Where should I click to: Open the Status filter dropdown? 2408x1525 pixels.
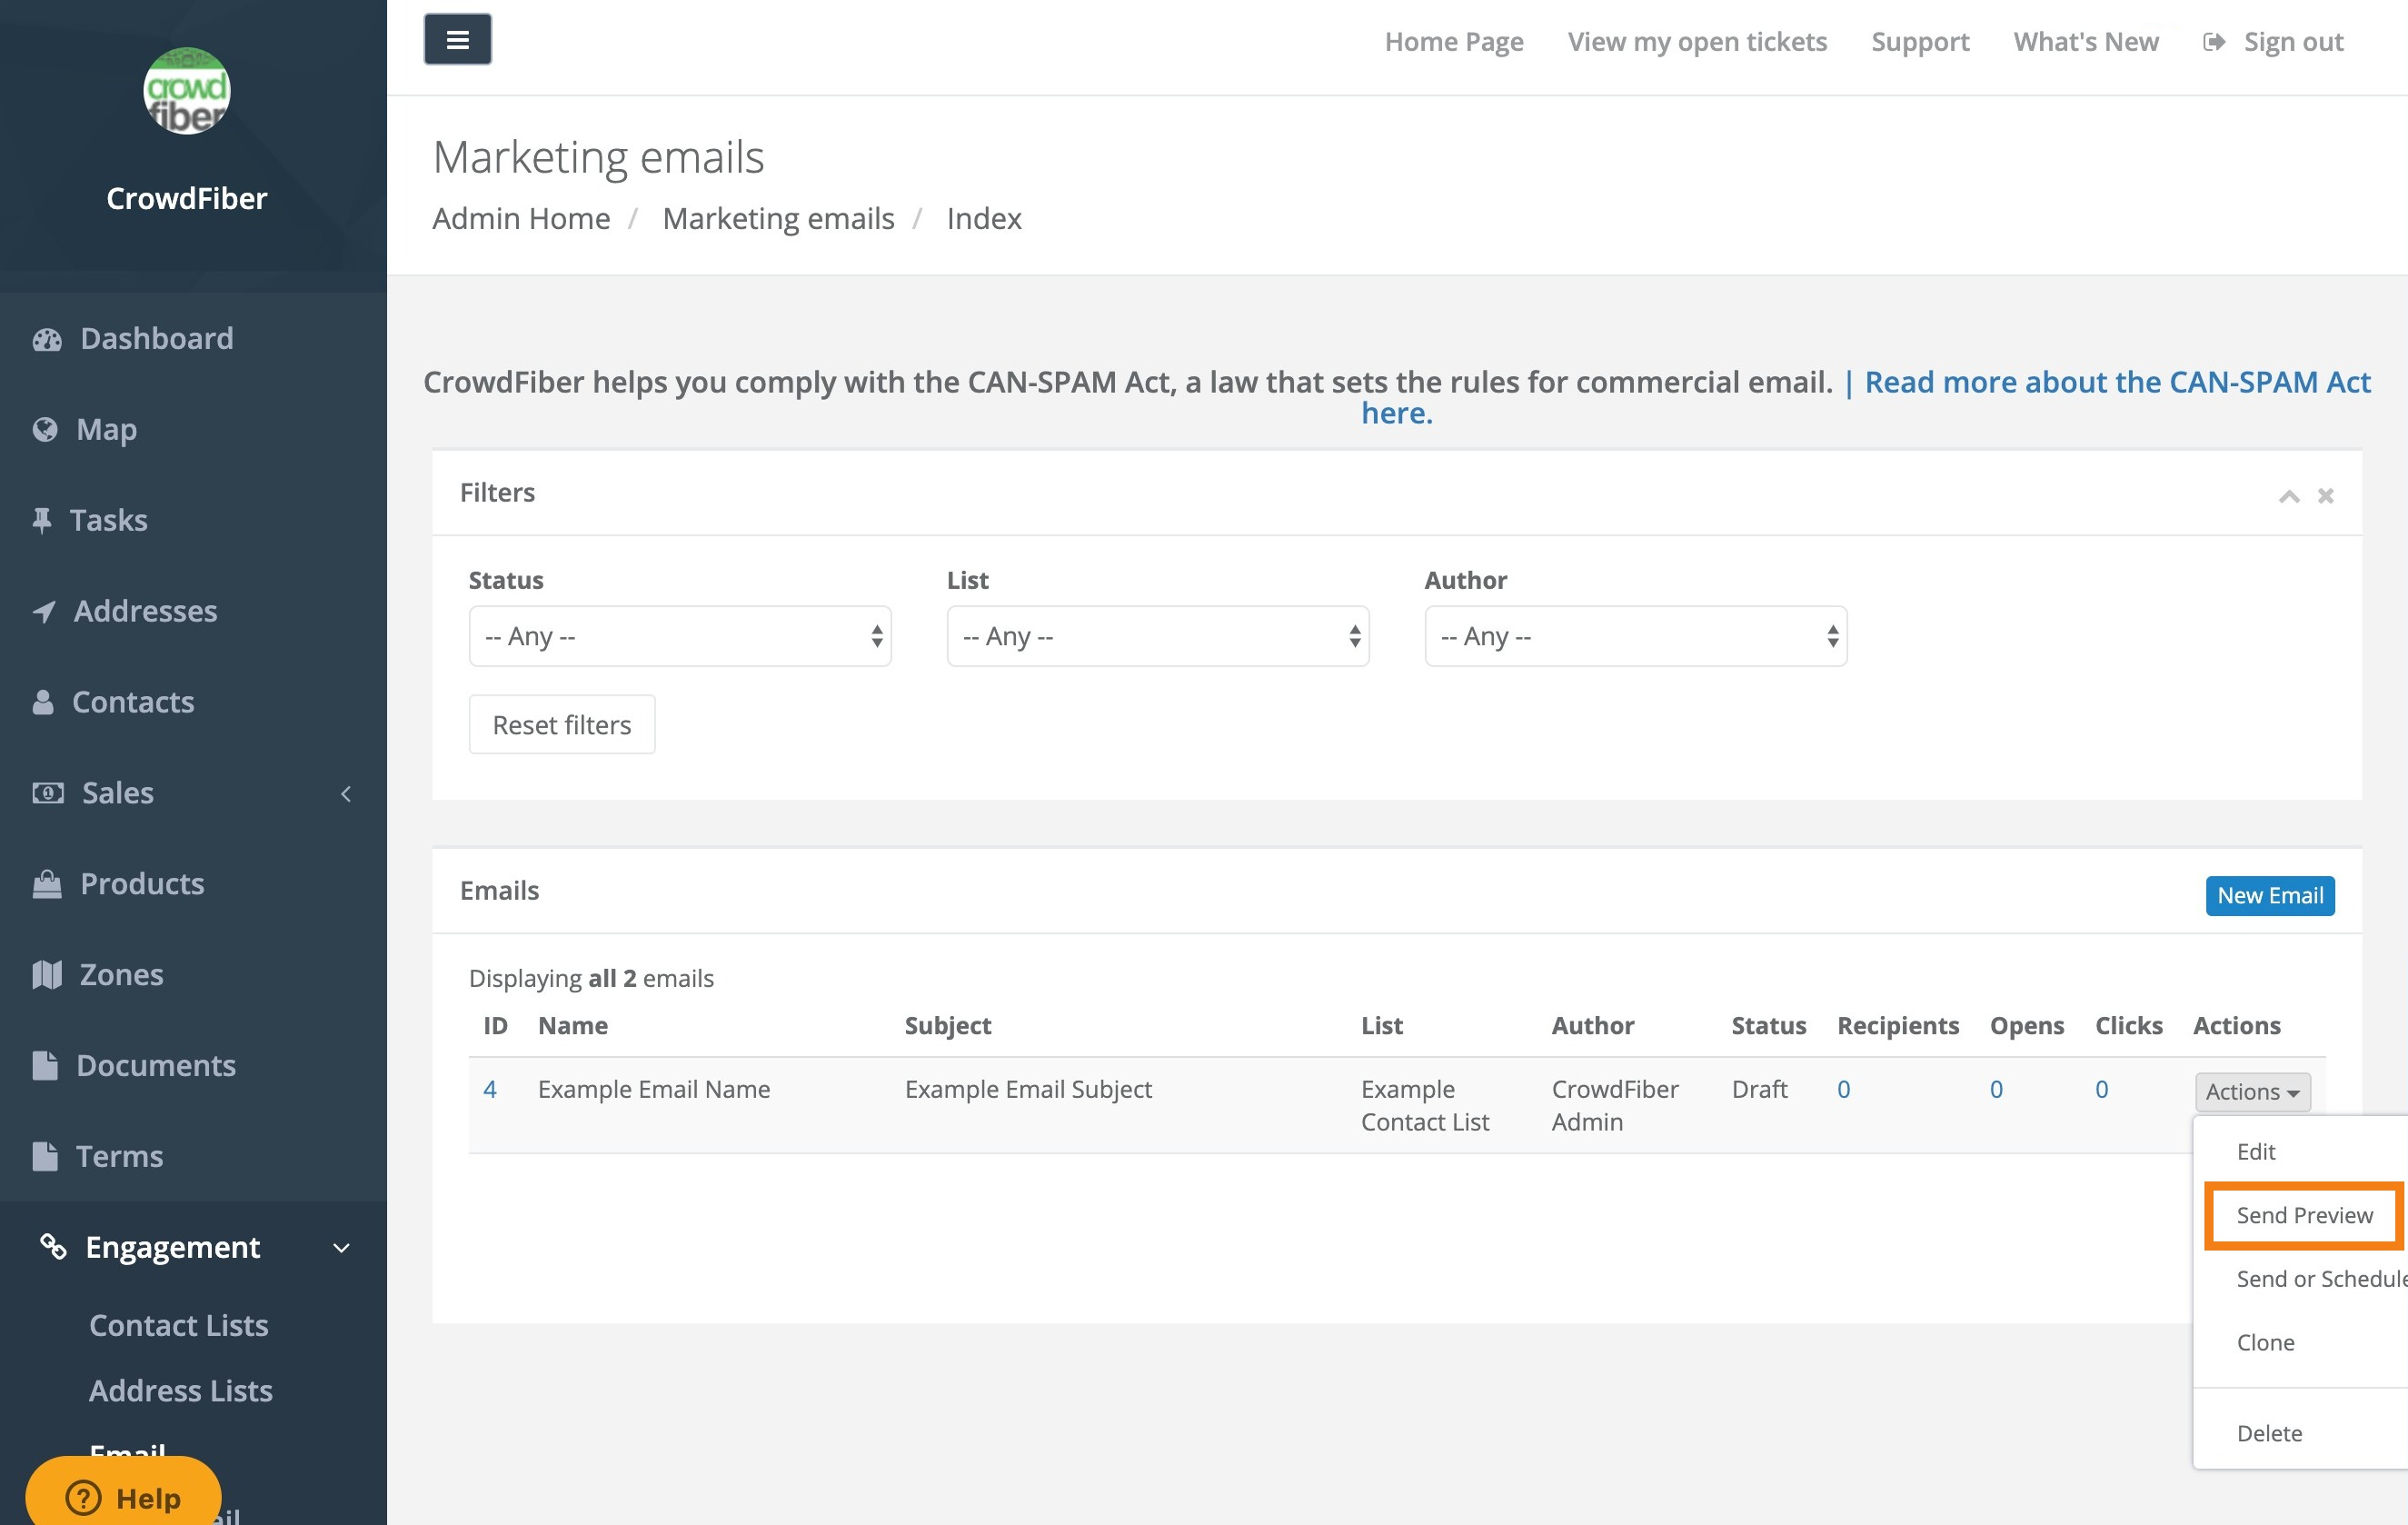(679, 636)
